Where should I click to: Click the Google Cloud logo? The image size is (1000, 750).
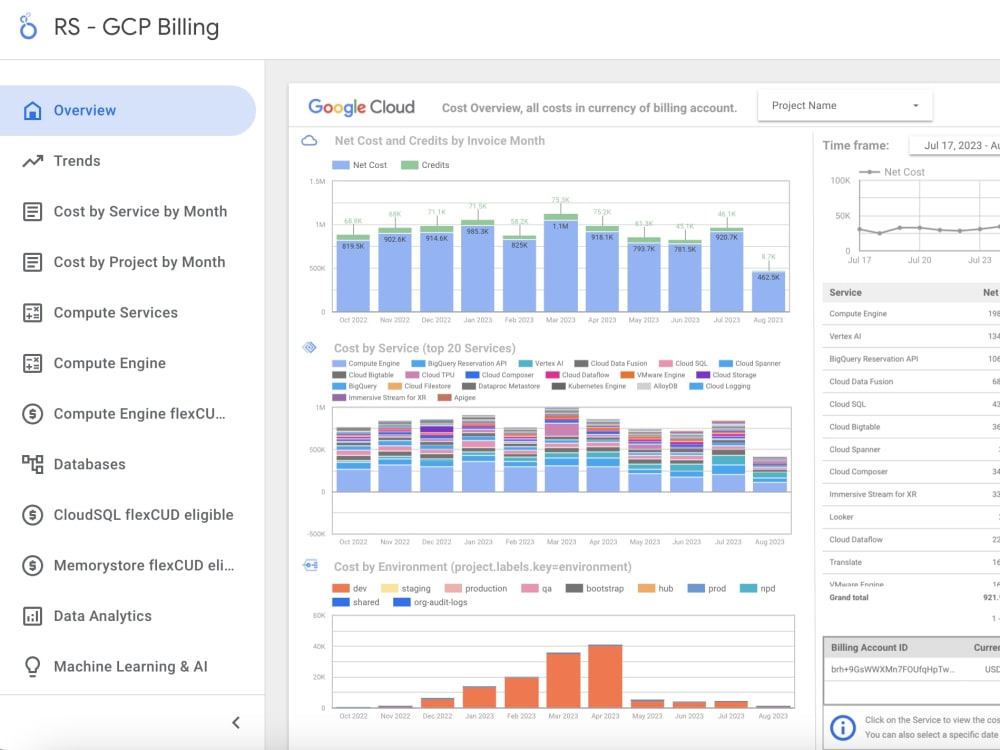click(x=362, y=105)
